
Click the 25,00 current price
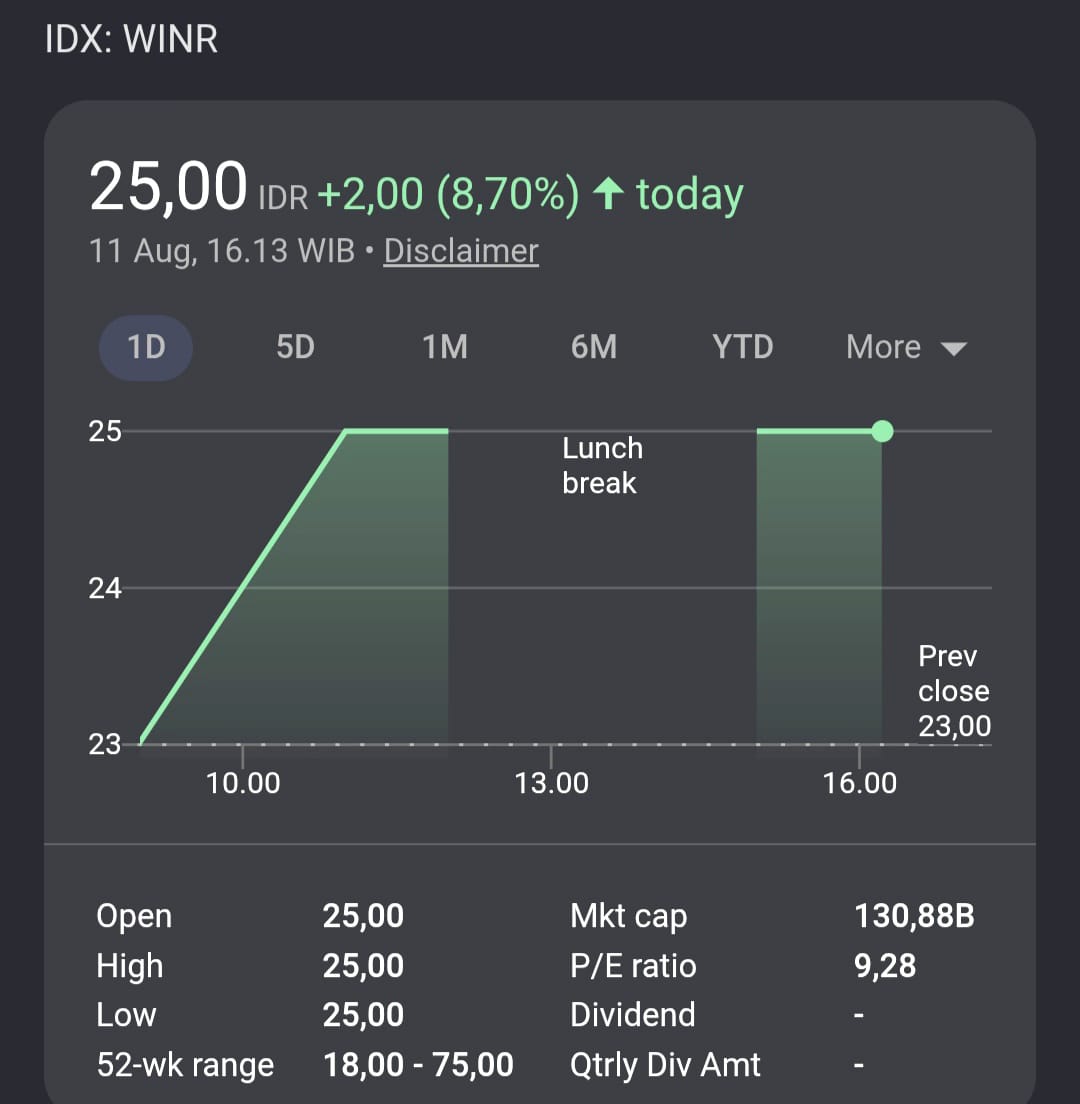click(x=168, y=187)
